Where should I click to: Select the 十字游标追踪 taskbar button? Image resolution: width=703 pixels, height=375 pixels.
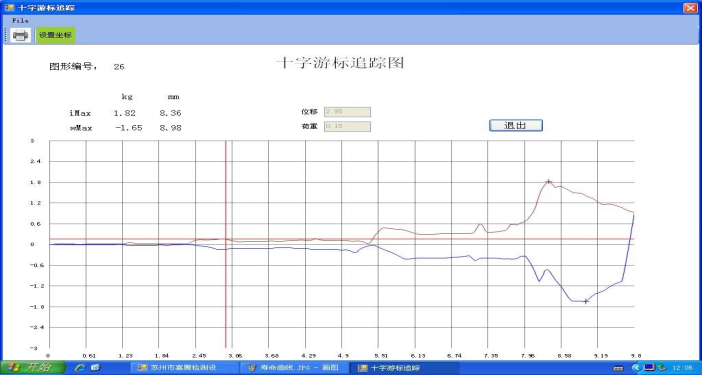pos(405,368)
